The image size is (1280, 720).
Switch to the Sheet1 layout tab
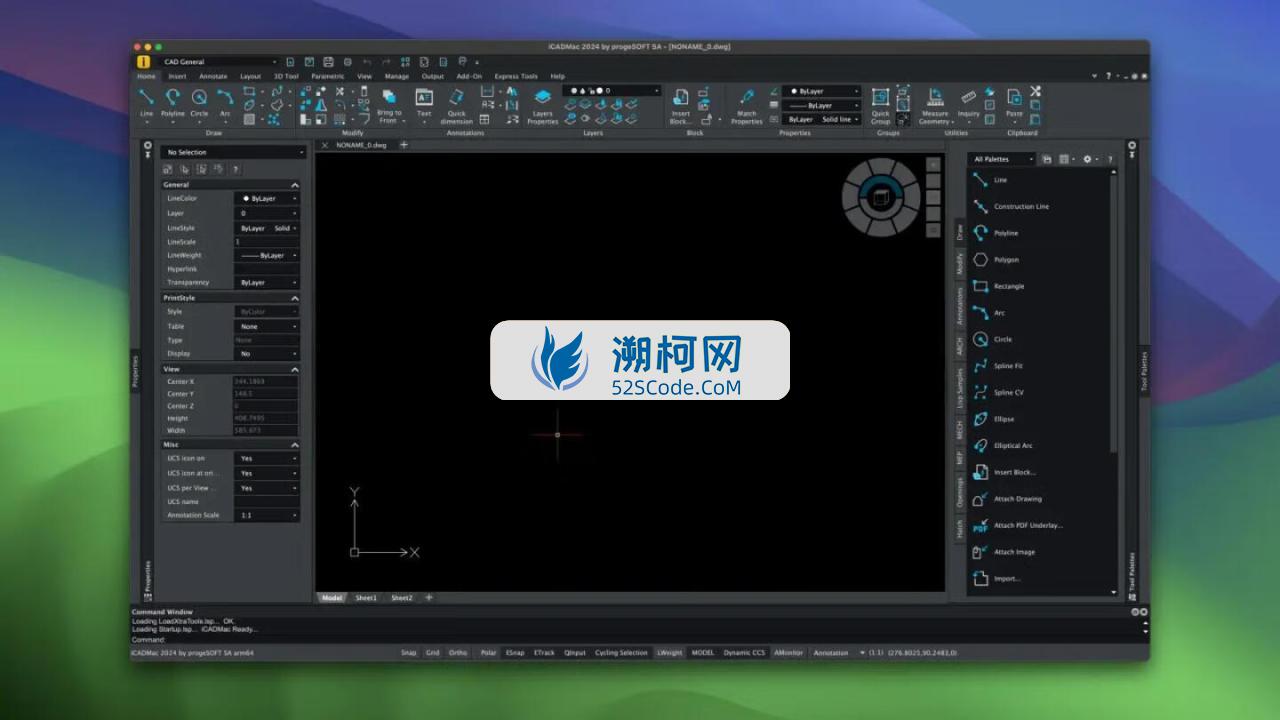(366, 598)
